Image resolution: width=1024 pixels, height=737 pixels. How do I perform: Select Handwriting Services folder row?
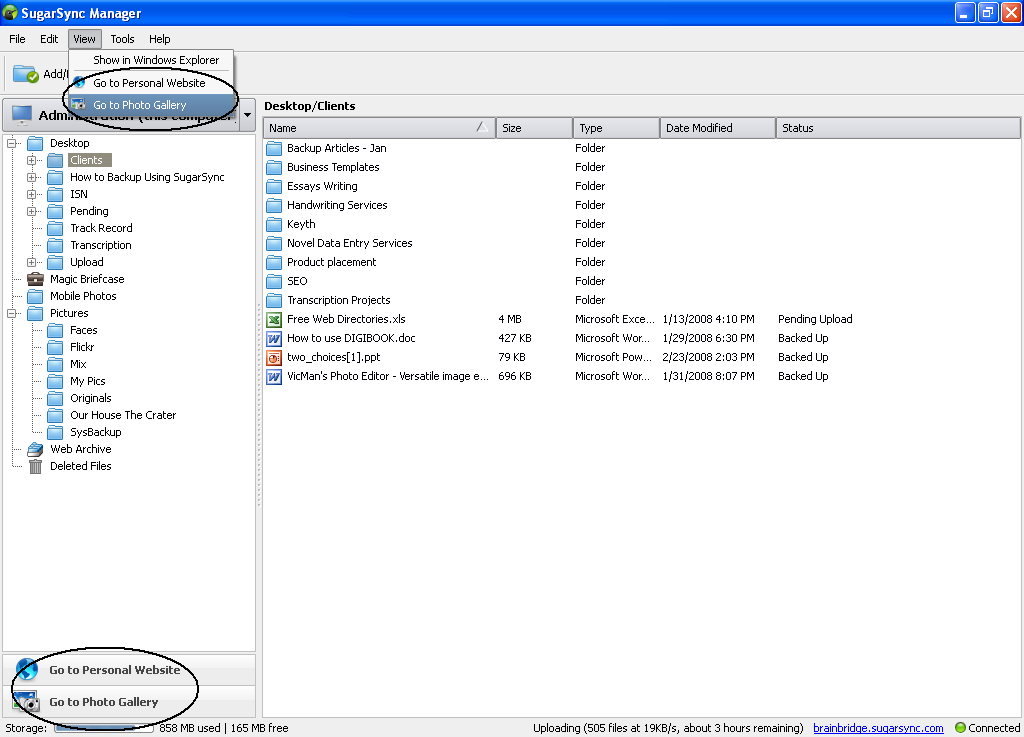tap(641, 206)
